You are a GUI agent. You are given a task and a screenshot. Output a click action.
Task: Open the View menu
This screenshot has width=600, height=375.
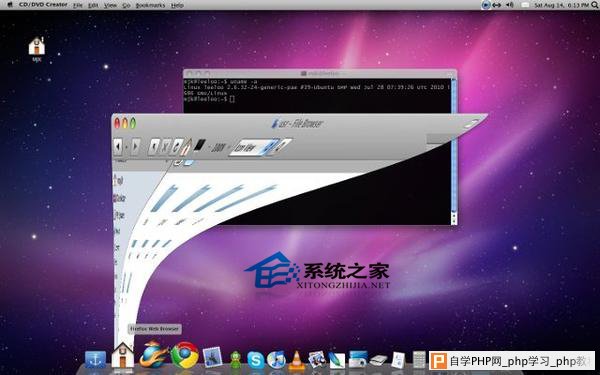click(x=110, y=5)
